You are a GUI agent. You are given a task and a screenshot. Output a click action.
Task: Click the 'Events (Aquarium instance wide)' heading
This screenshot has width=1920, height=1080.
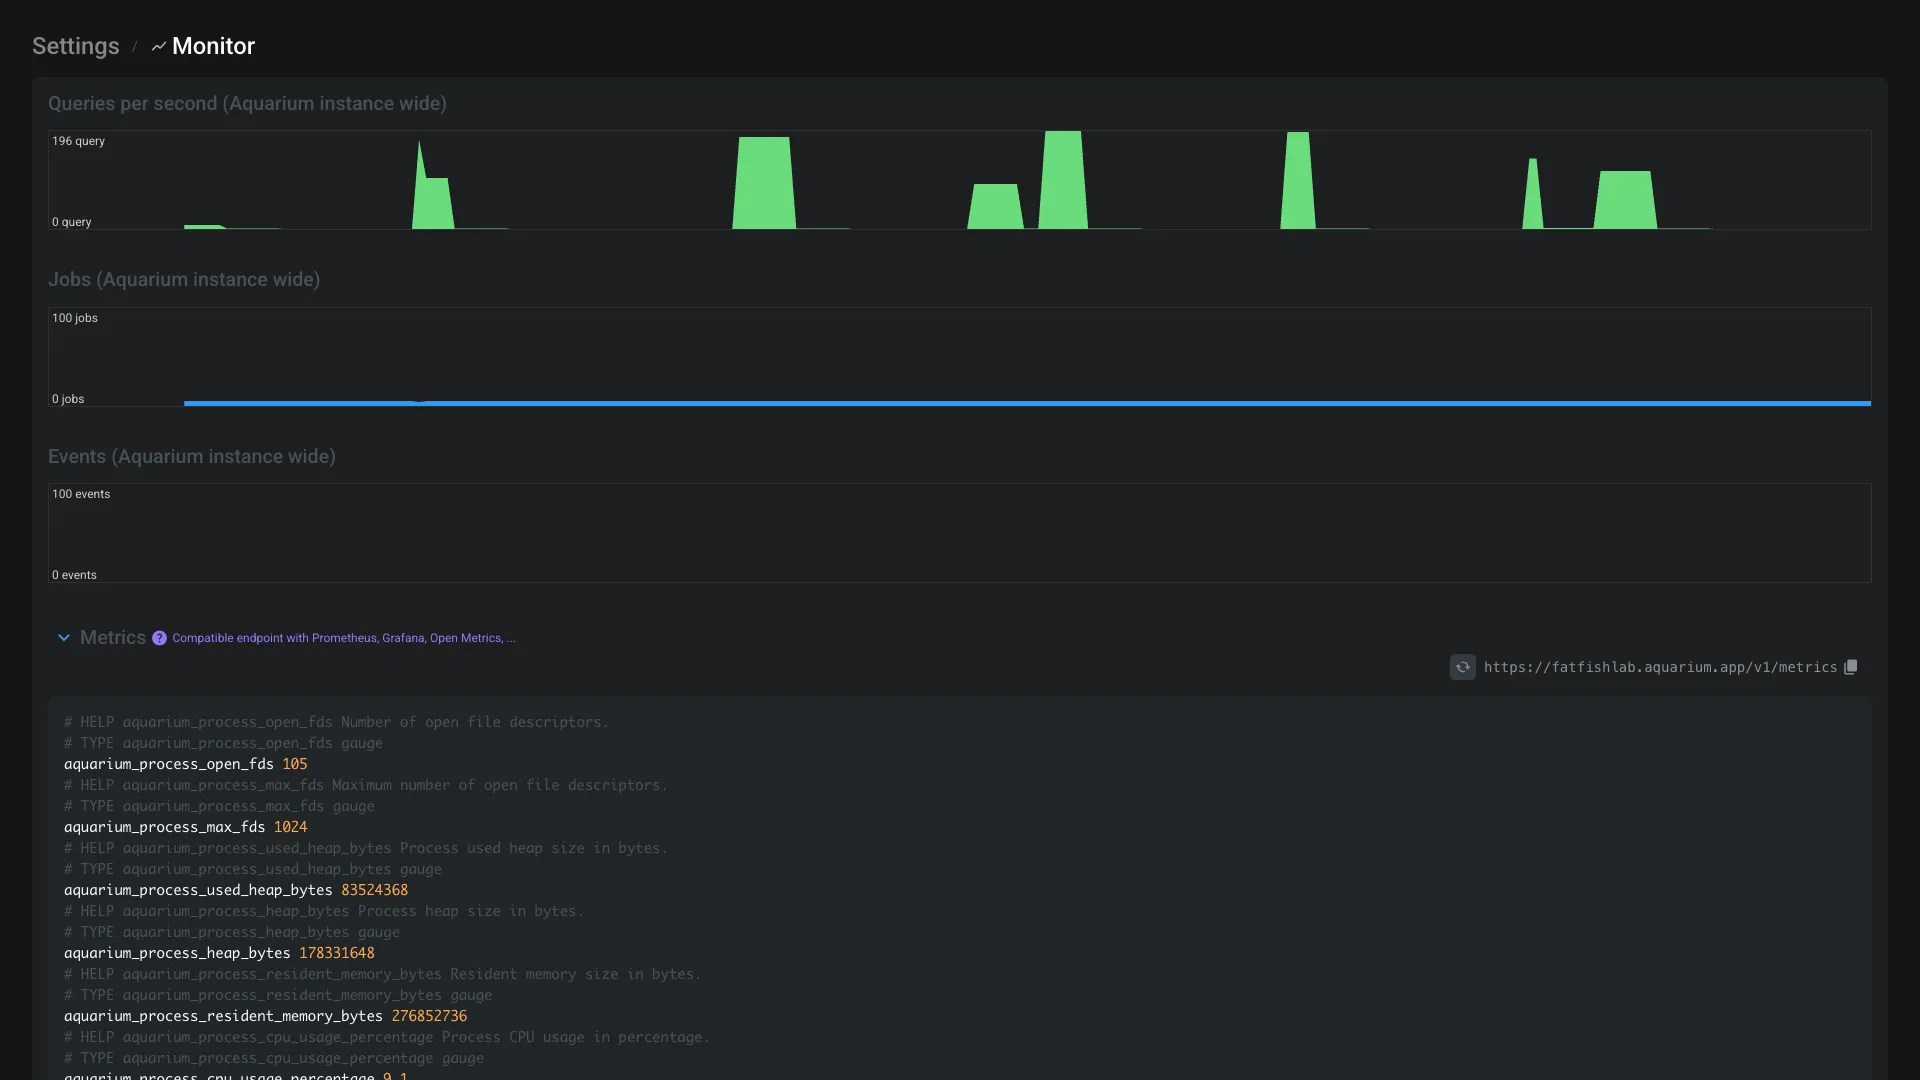point(192,457)
